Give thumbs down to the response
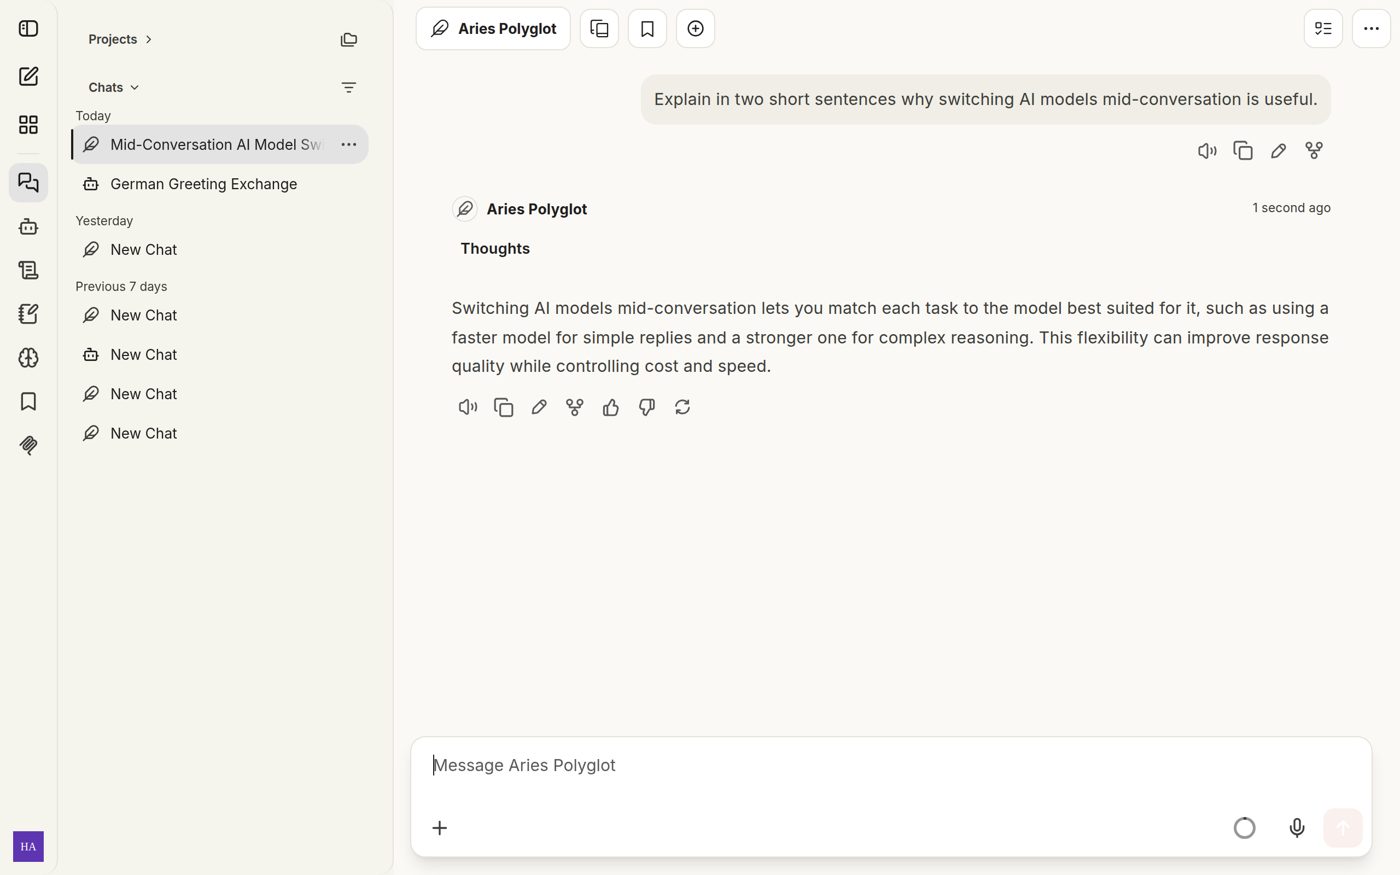The width and height of the screenshot is (1400, 875). [x=647, y=407]
